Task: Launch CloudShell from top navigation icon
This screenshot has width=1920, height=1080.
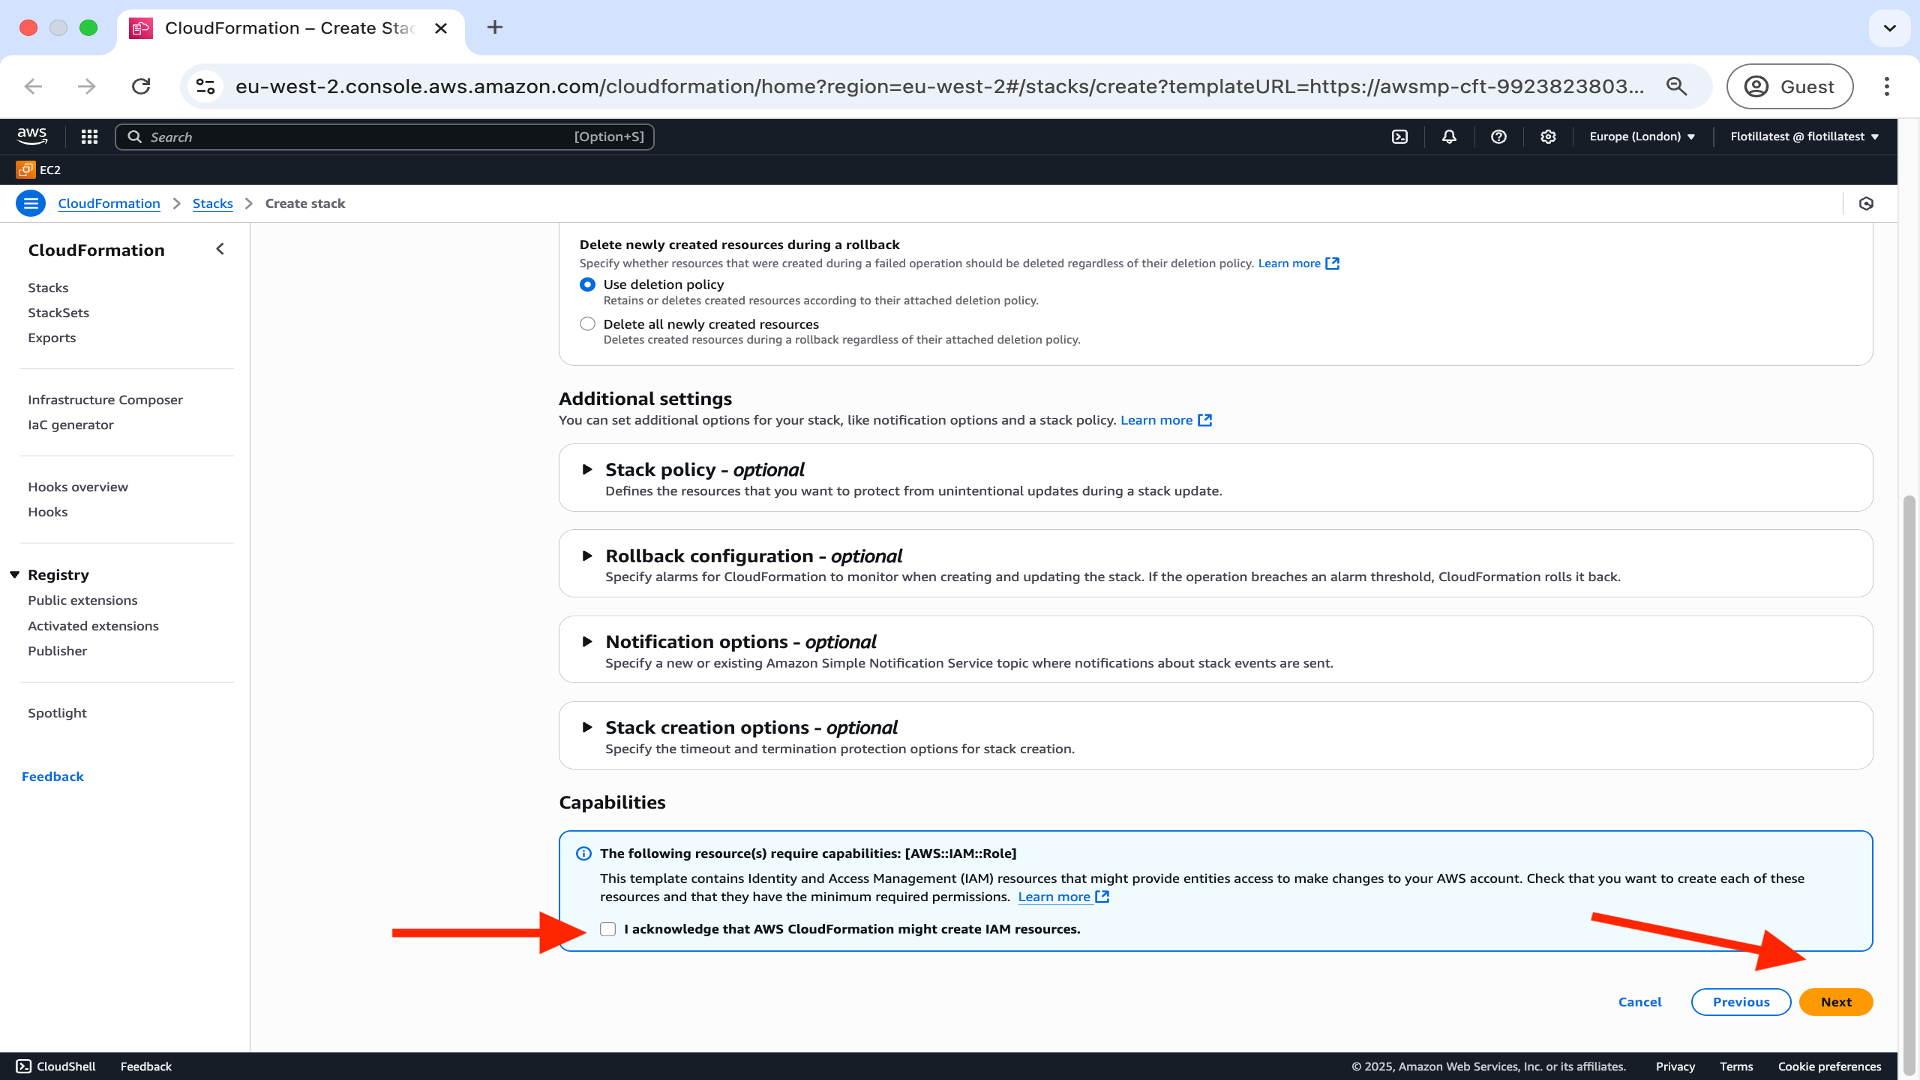Action: (x=1400, y=137)
